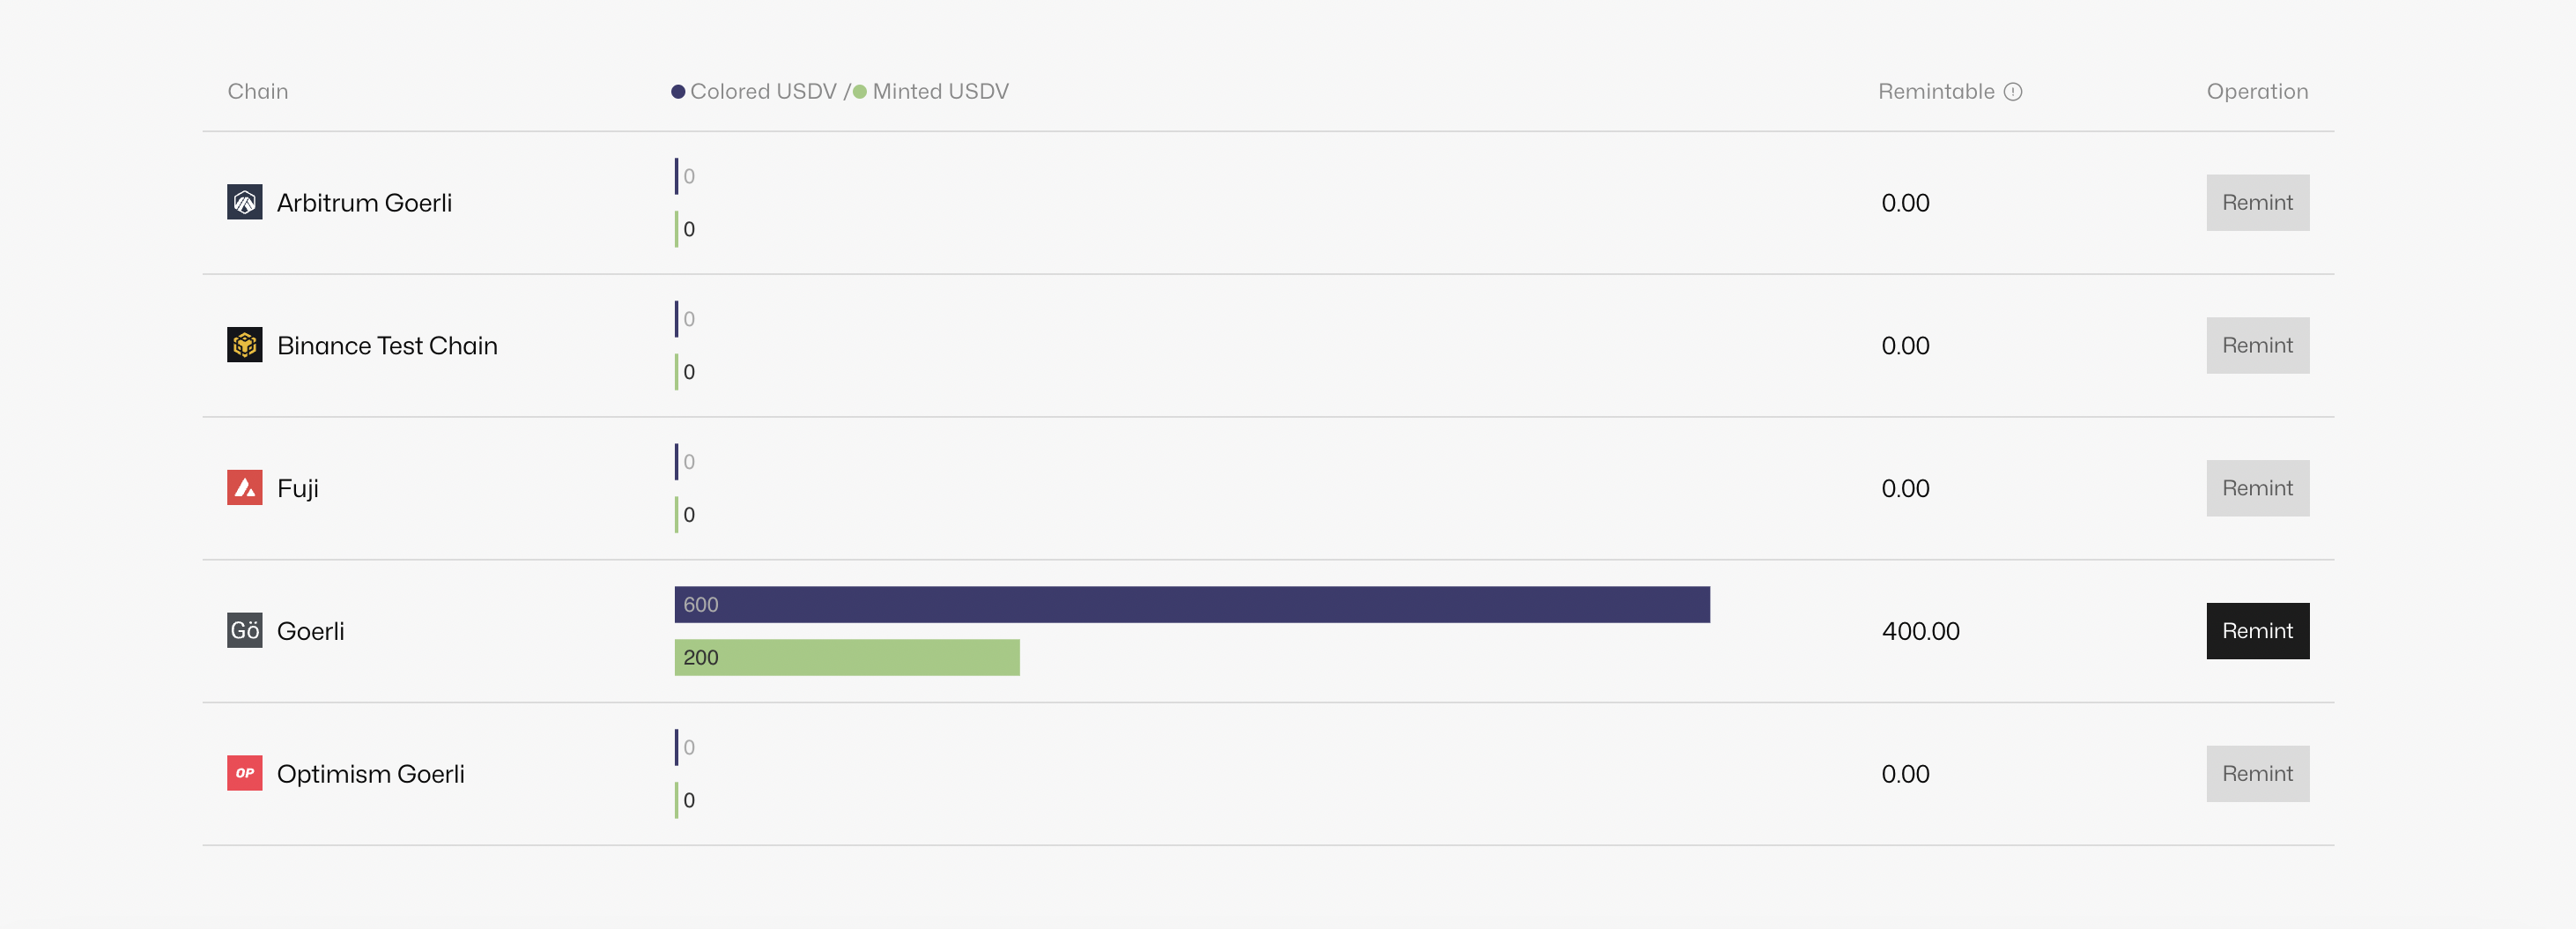Click the Goerli remintable amount 400.00
Image resolution: width=2576 pixels, height=929 pixels.
[1920, 631]
